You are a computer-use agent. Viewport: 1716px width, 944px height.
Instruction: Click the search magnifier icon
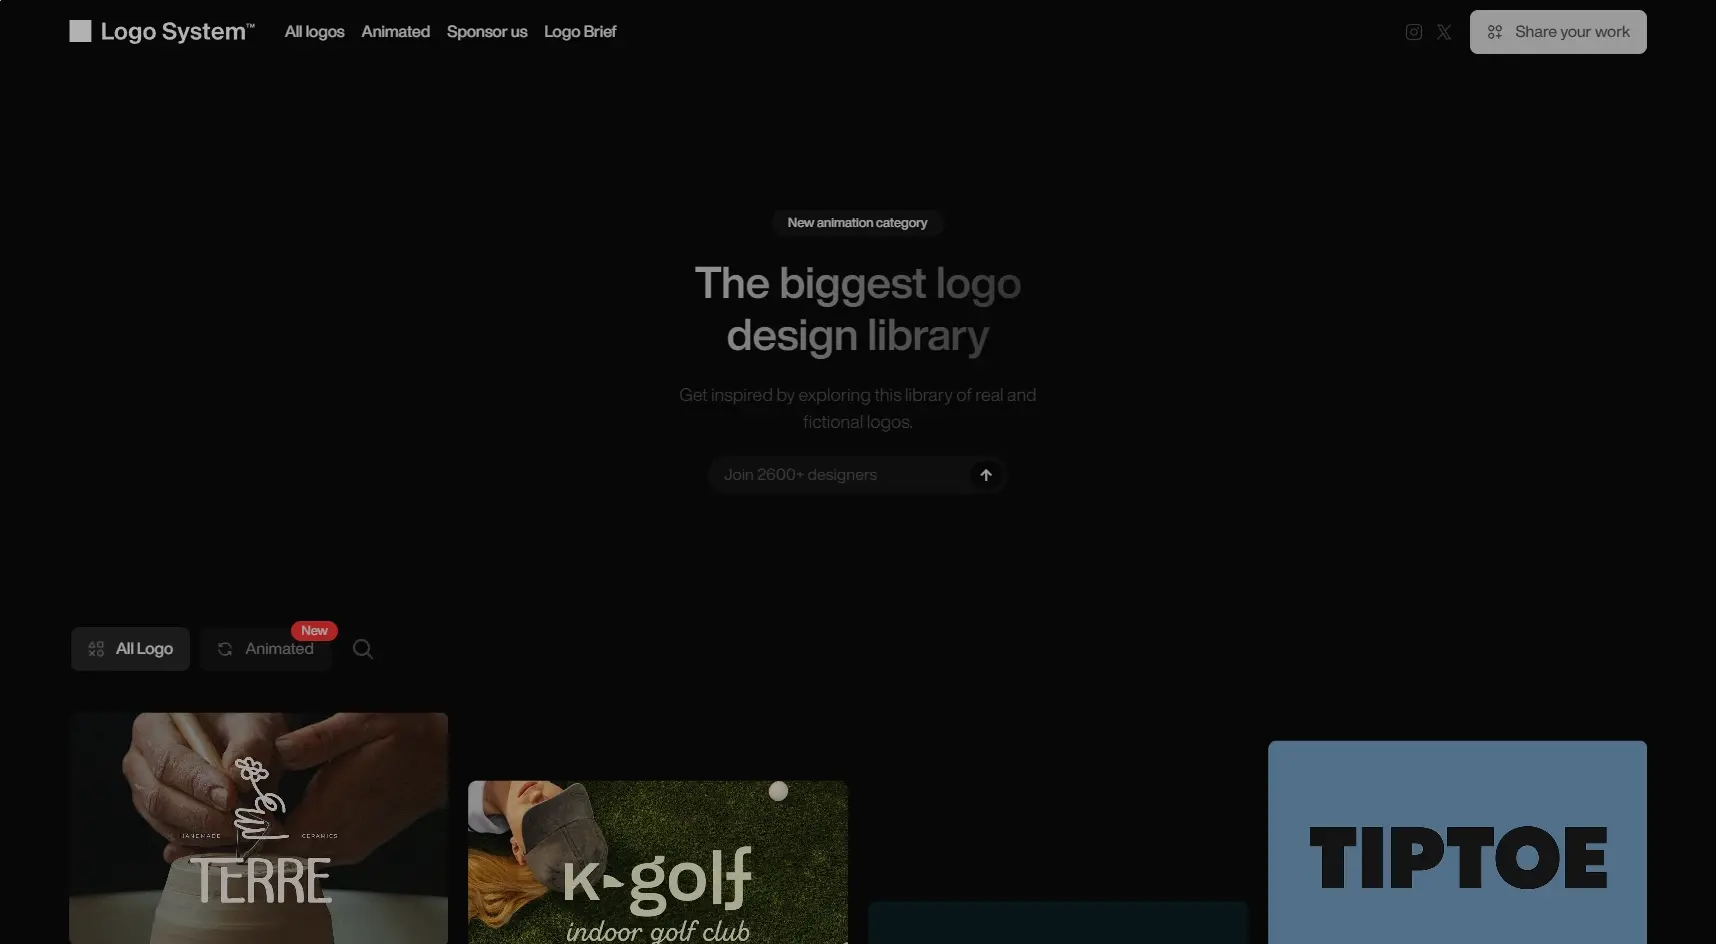pos(363,649)
